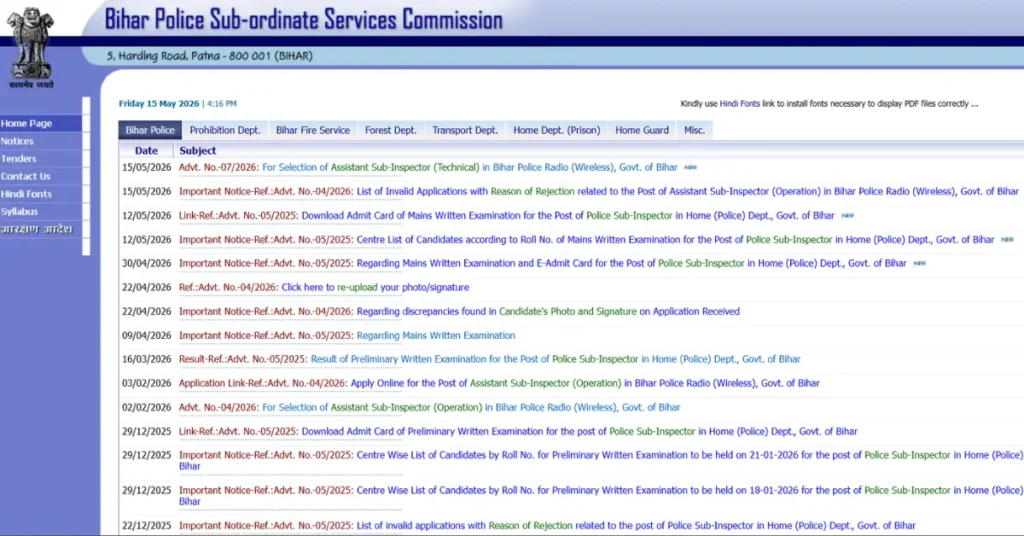Click the NEW badge on Advt. No.-07/2026 row
The image size is (1024, 536).
coord(690,167)
